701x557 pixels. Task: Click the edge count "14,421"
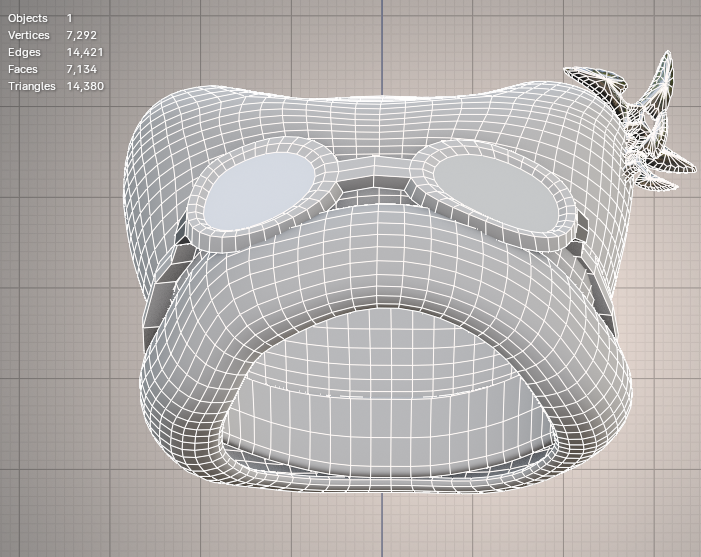click(x=85, y=52)
